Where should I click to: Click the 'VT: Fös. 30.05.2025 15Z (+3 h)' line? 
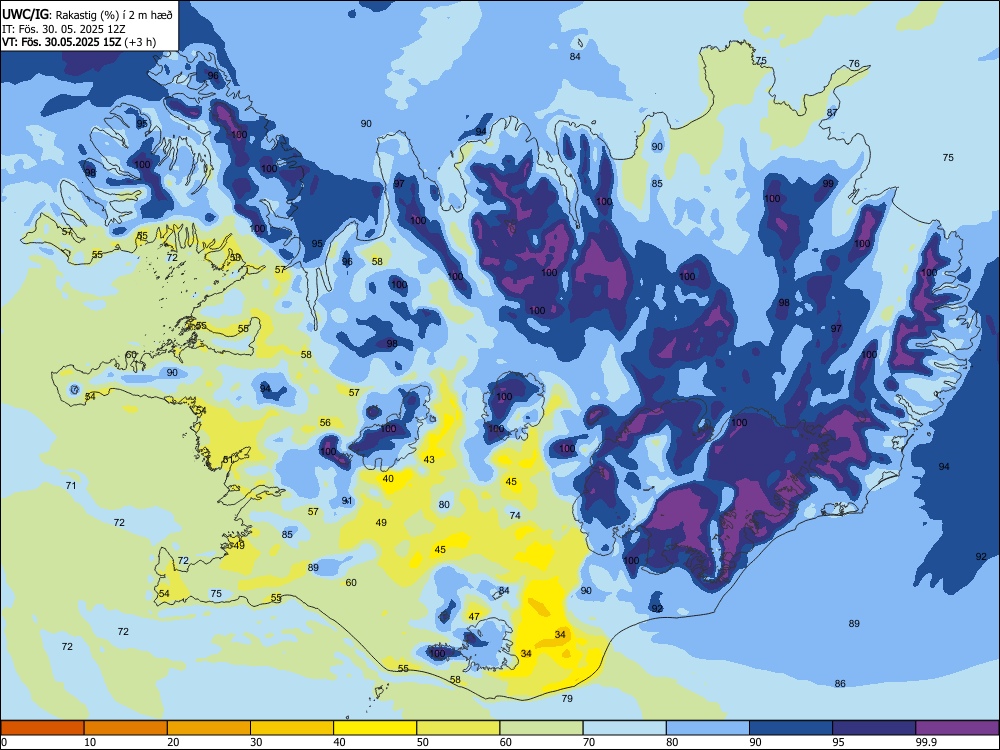[79, 42]
